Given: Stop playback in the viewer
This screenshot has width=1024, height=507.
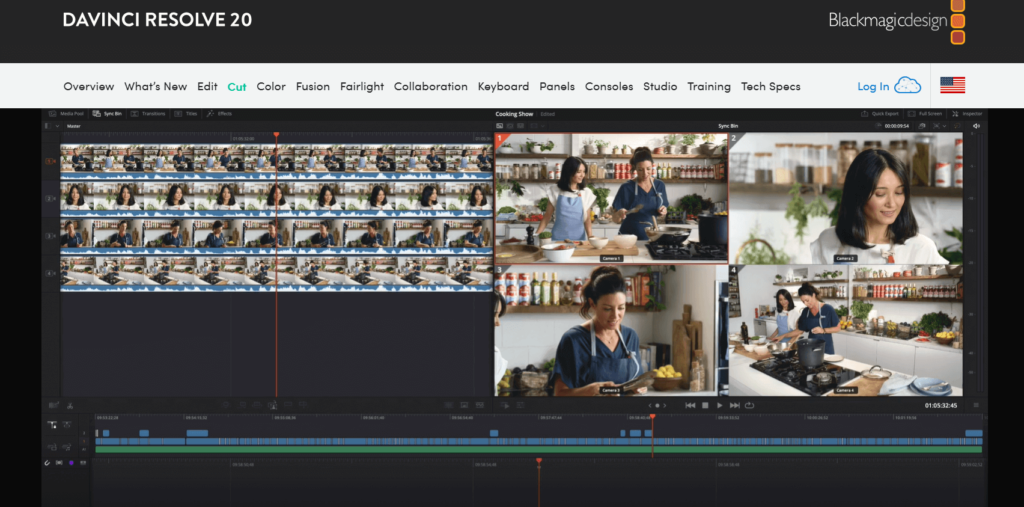Looking at the screenshot, I should tap(705, 406).
